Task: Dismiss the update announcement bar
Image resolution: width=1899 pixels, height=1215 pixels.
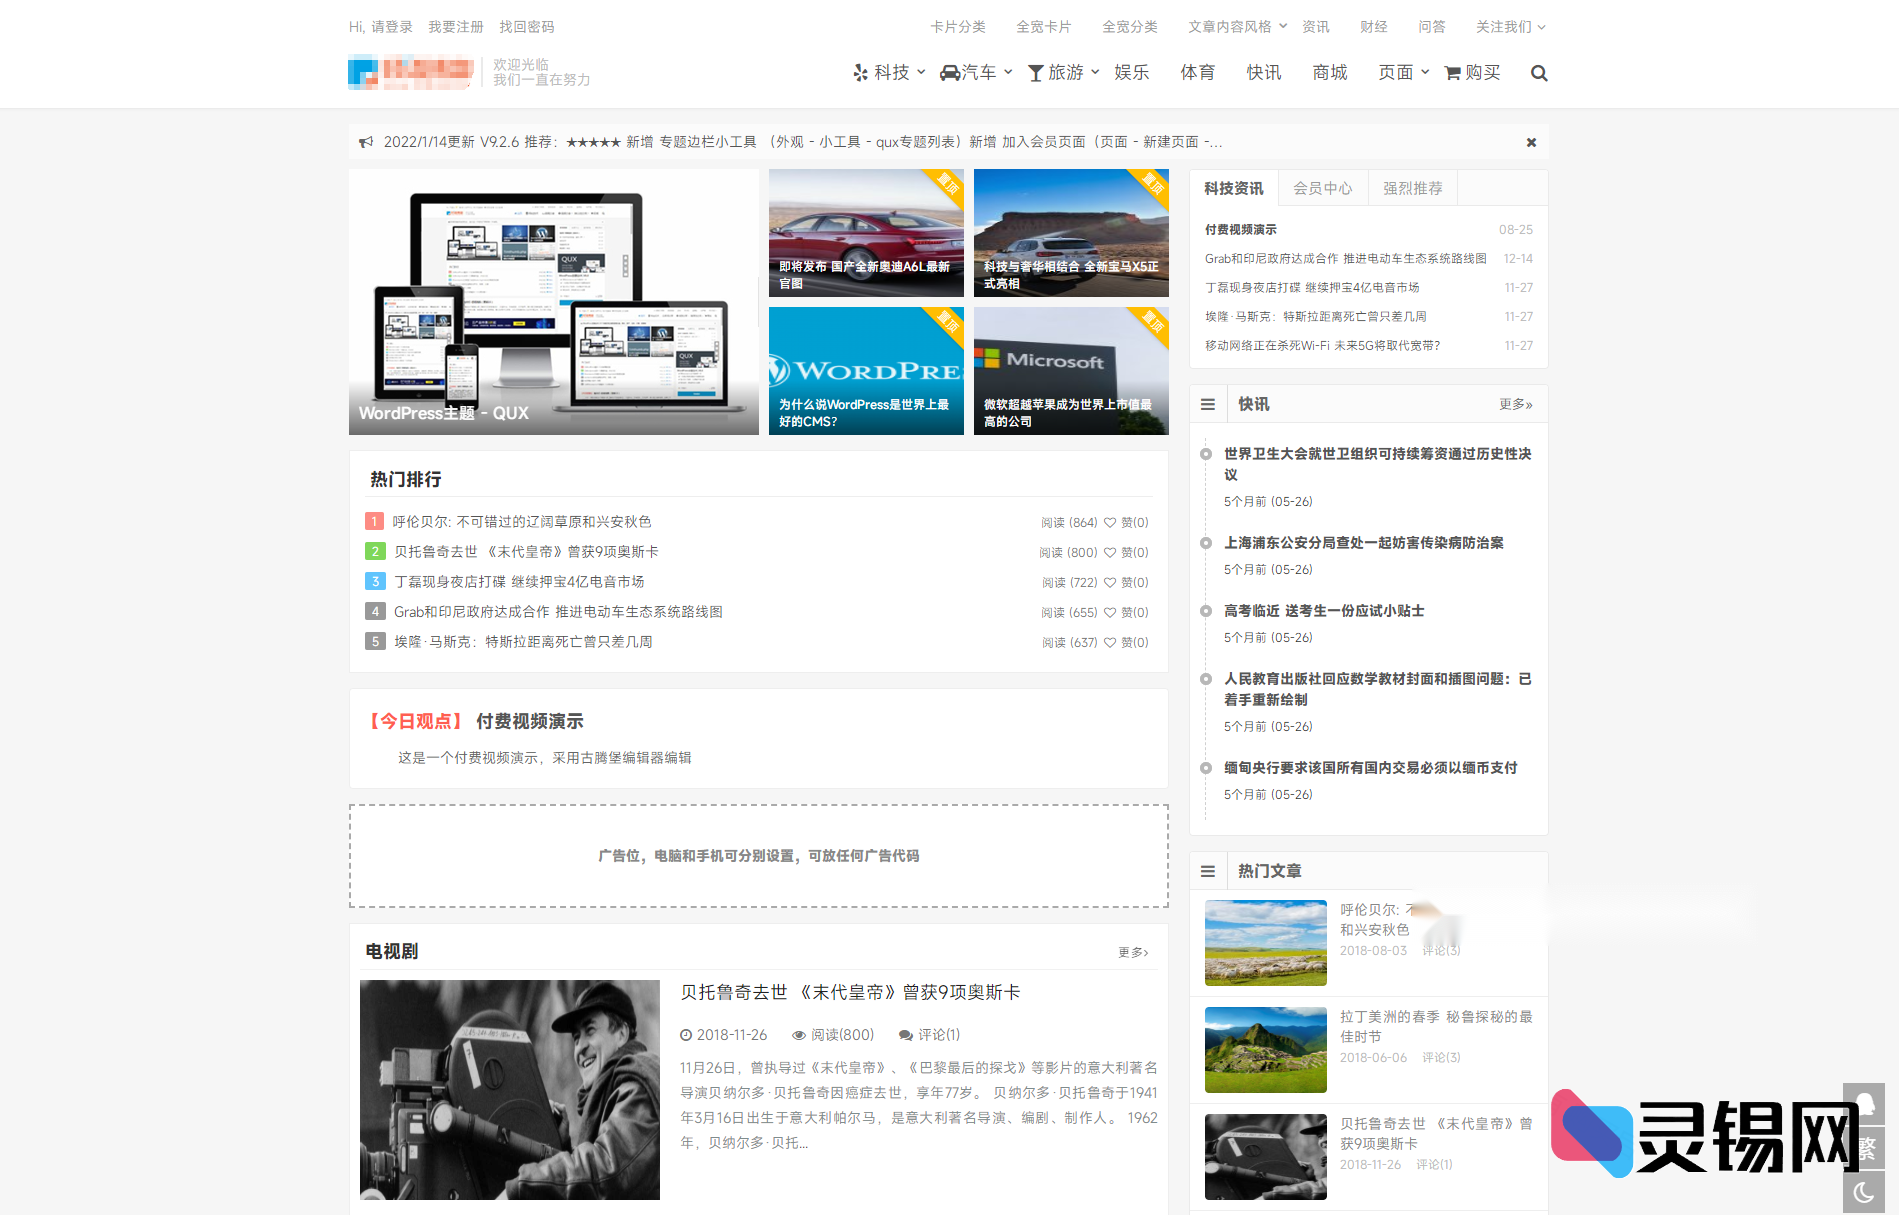Action: click(1530, 141)
